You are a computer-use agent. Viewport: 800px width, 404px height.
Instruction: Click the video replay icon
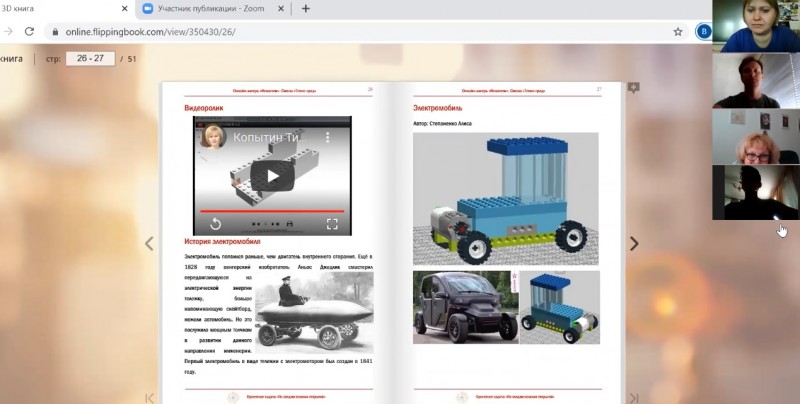(214, 224)
